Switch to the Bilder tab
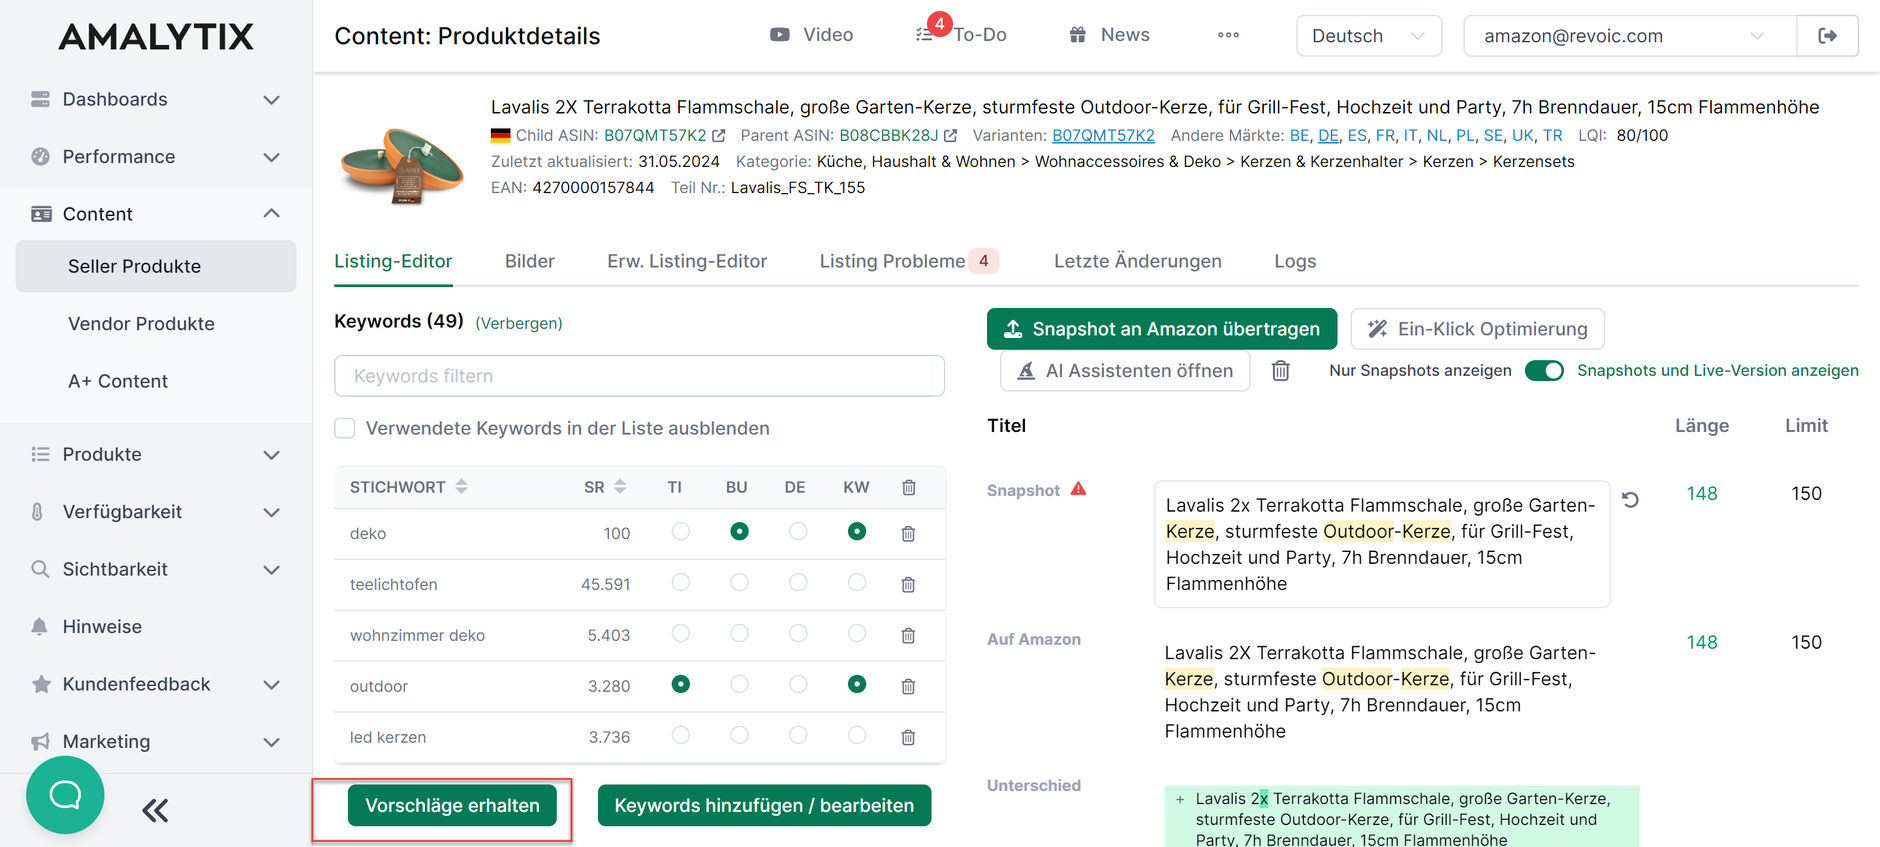Screen dimensions: 1880x847 point(530,261)
